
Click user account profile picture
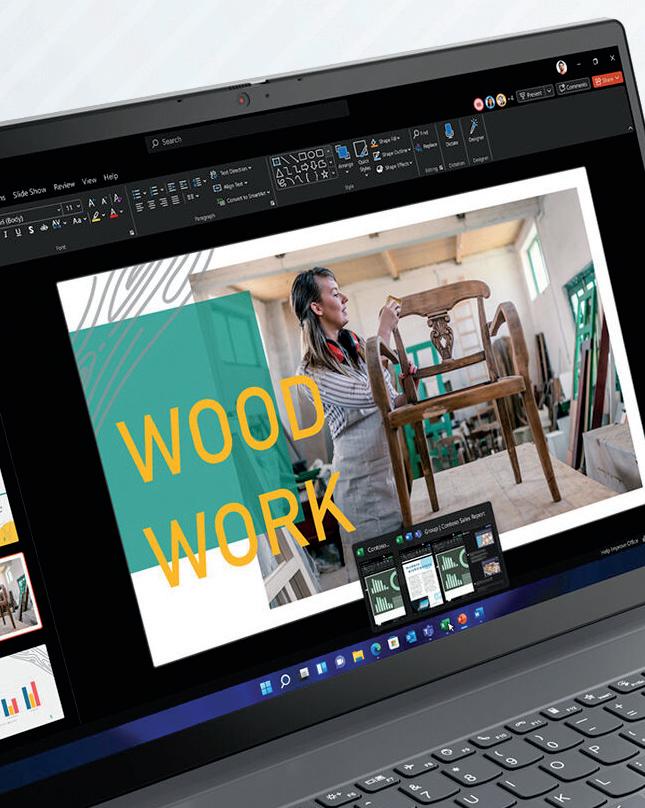pos(561,67)
